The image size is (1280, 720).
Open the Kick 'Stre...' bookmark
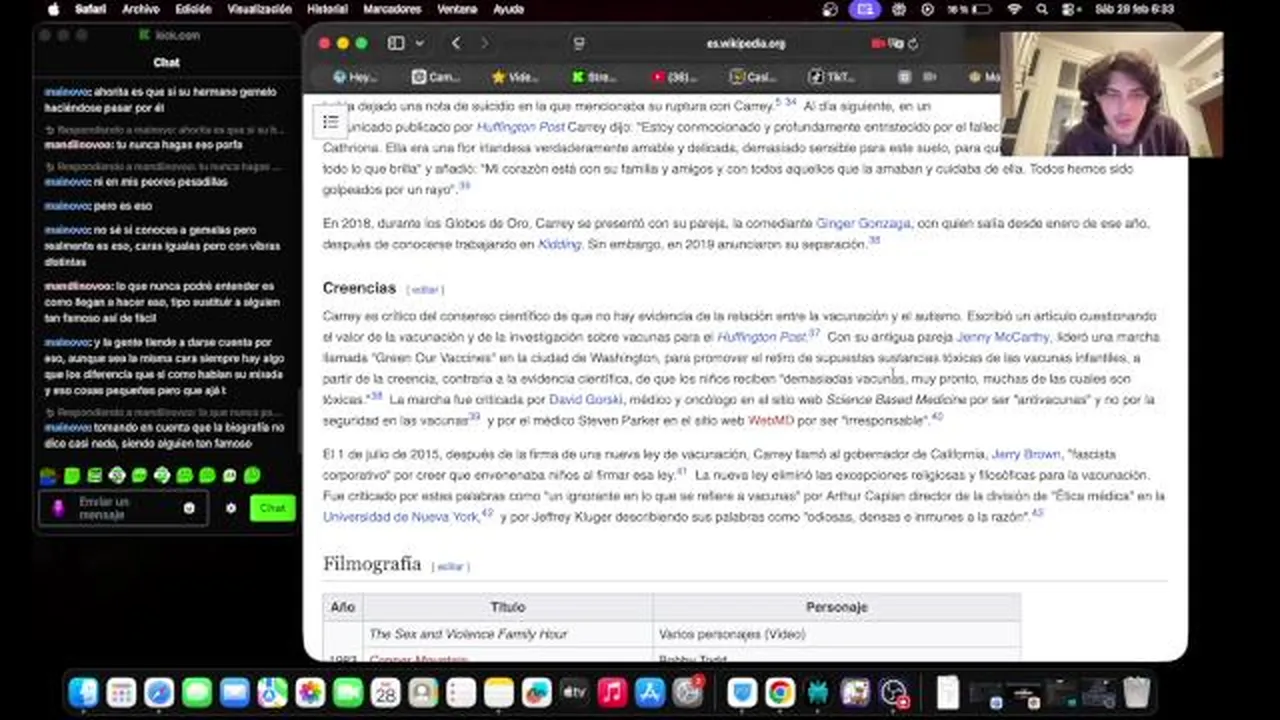tap(595, 76)
